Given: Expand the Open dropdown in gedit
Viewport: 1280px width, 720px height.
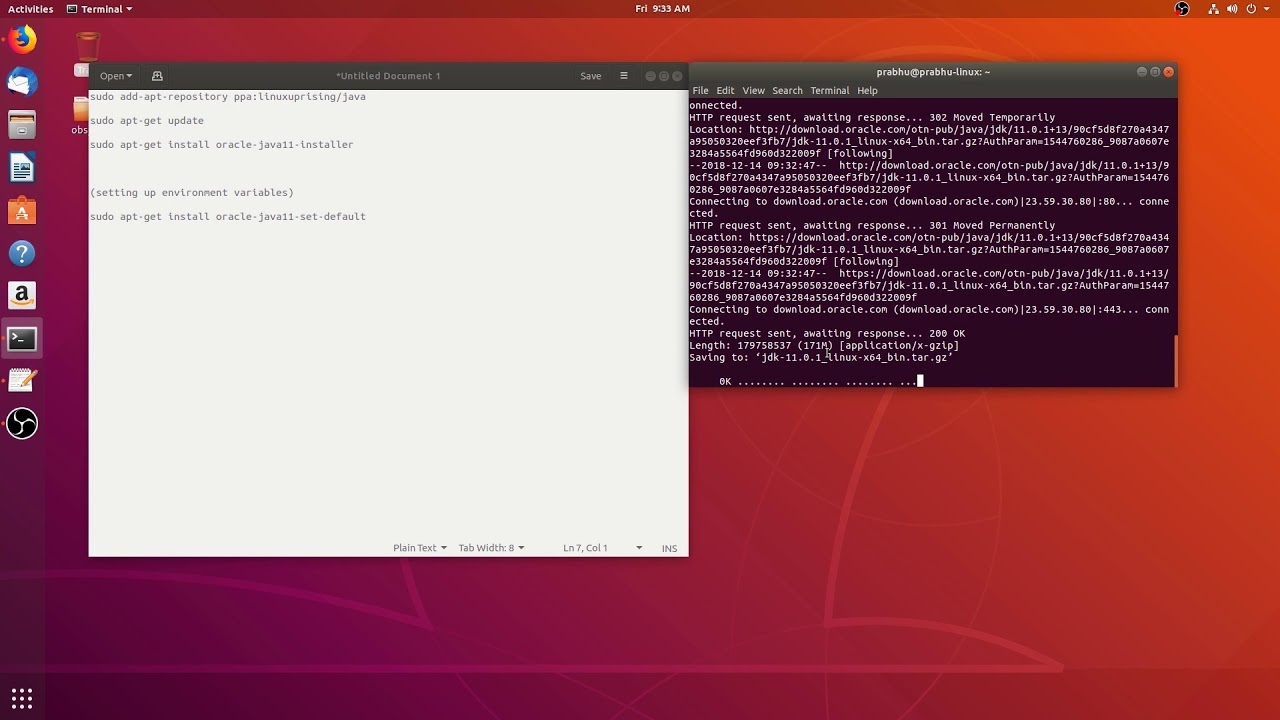Looking at the screenshot, I should coord(116,76).
